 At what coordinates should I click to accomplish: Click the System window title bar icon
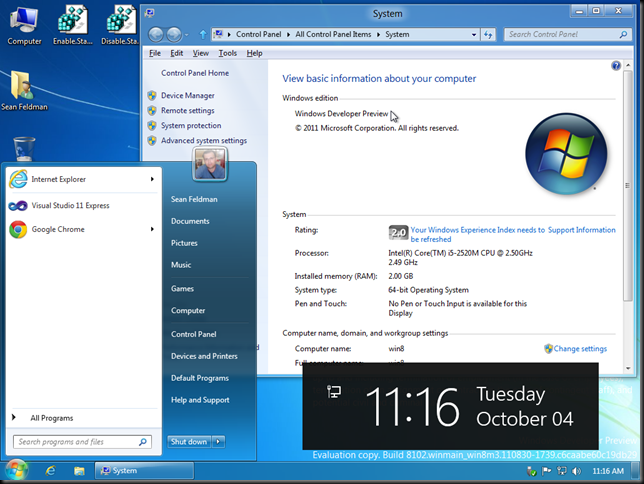[x=150, y=13]
